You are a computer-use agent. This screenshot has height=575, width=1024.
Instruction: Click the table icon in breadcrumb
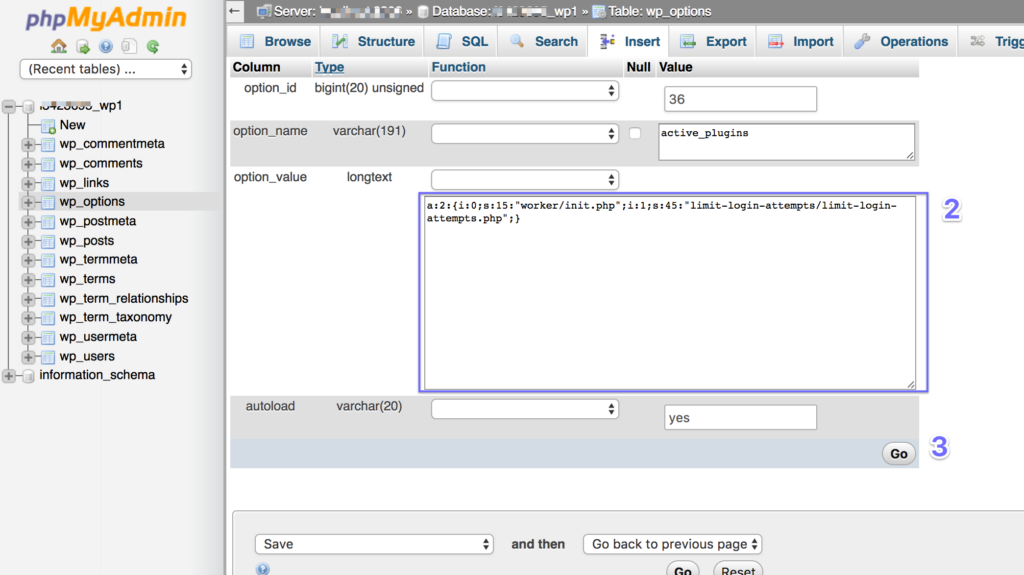pyautogui.click(x=599, y=11)
